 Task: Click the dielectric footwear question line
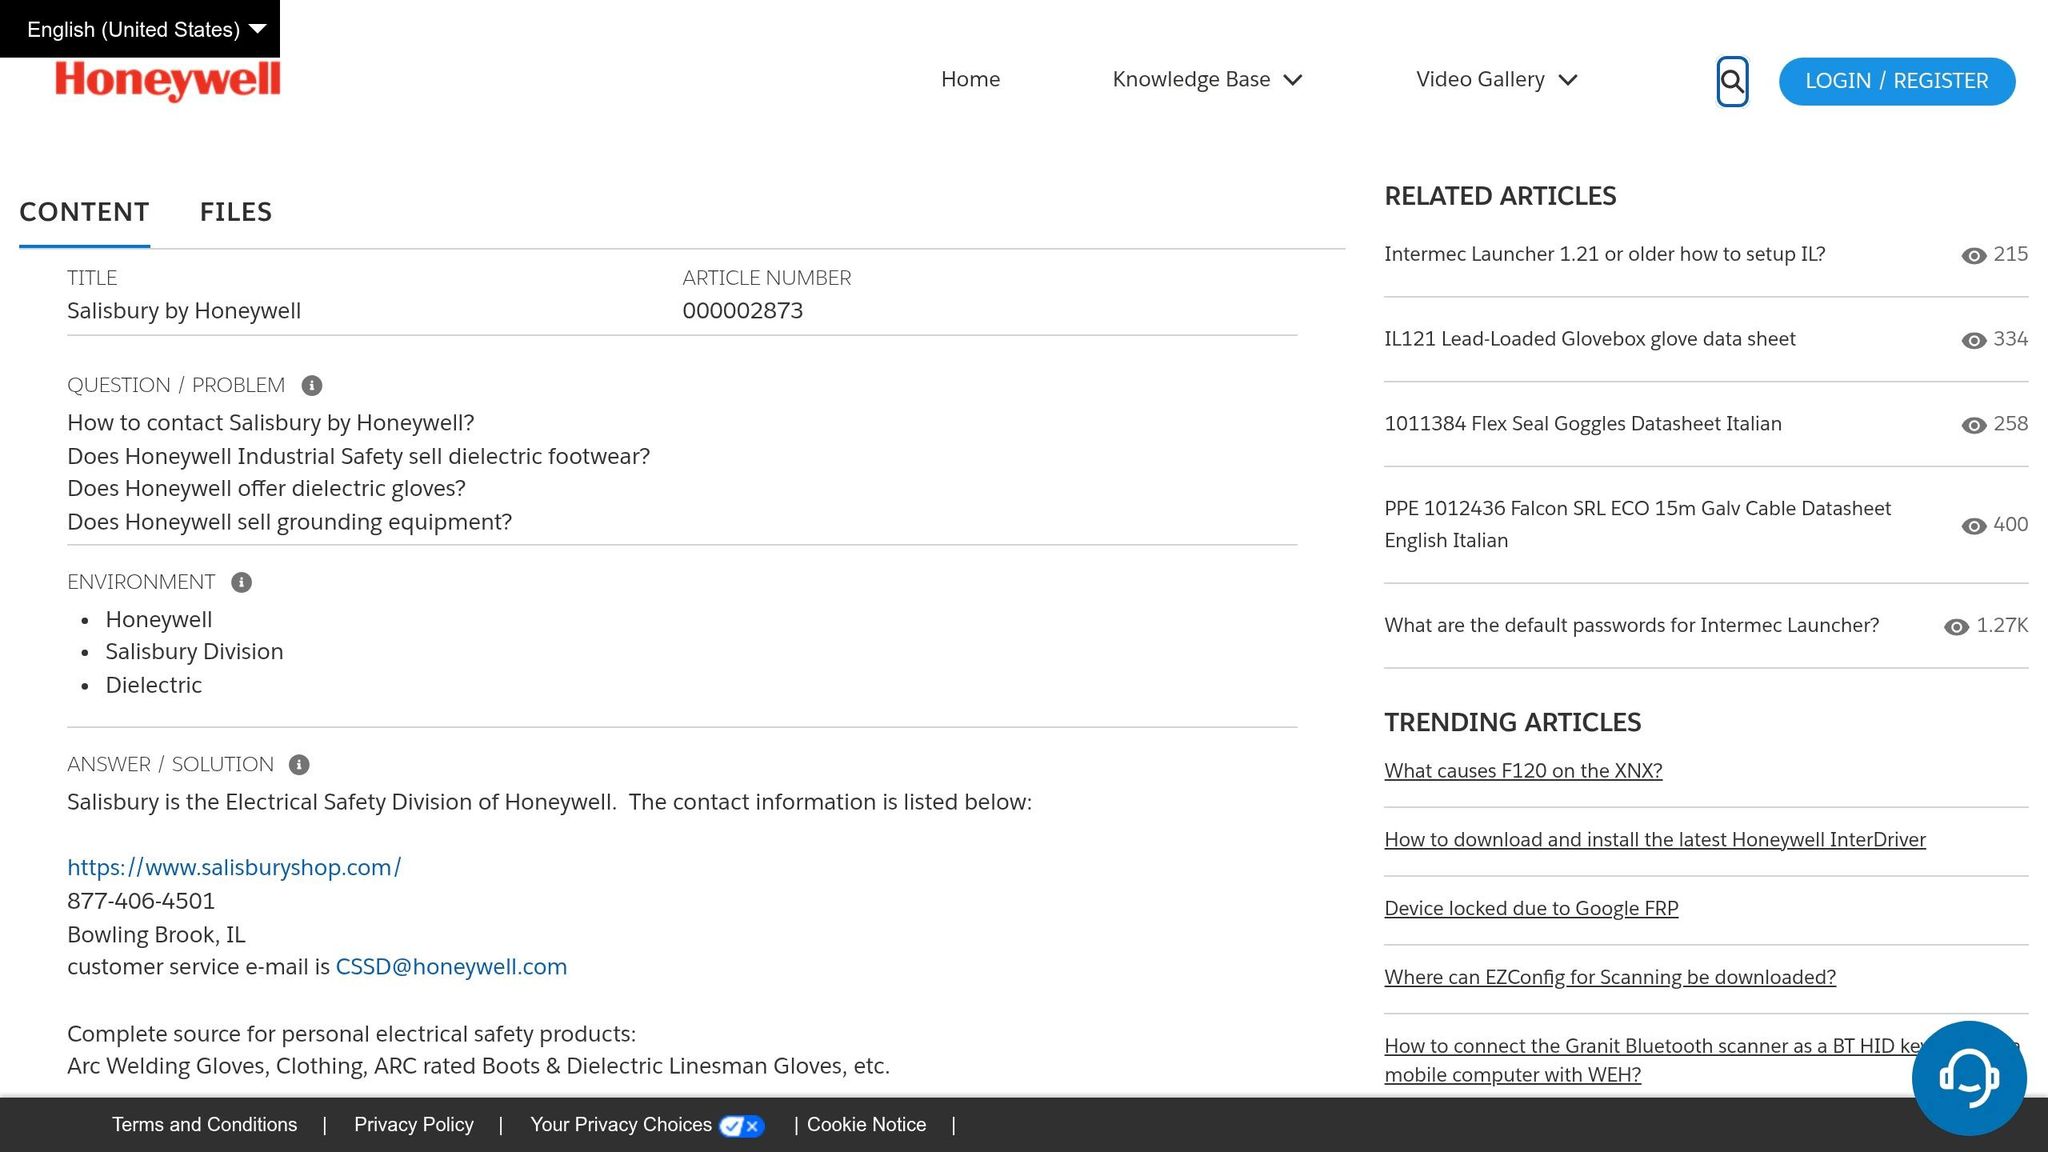pos(358,457)
